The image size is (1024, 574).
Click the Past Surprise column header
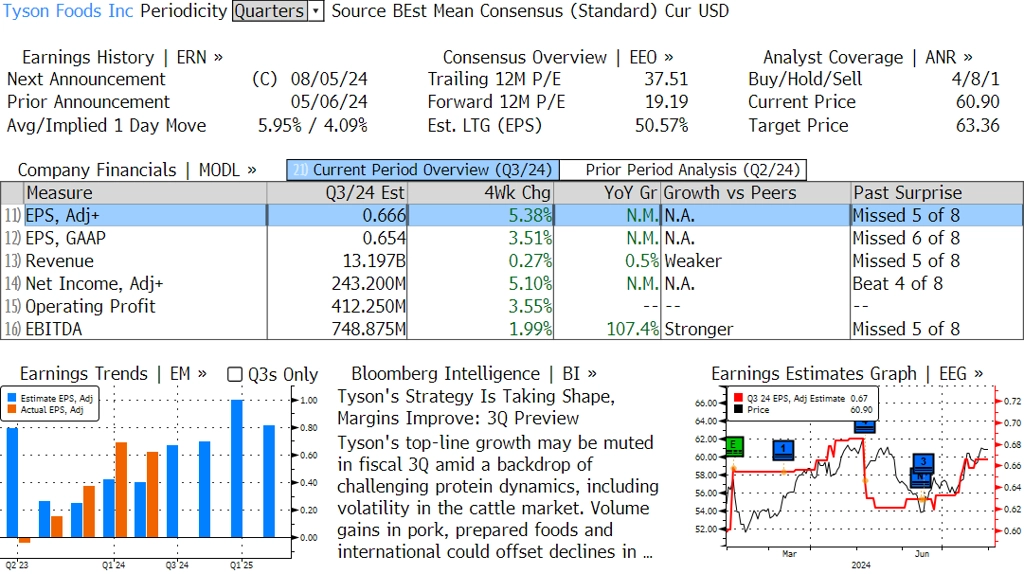tap(936, 193)
